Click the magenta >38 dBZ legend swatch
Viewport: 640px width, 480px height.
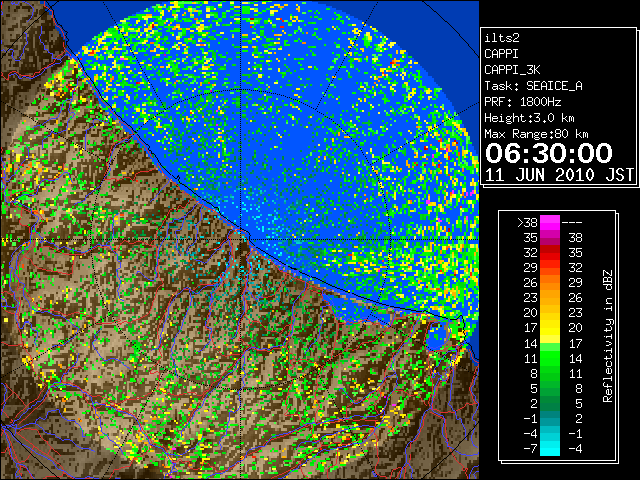[x=550, y=222]
